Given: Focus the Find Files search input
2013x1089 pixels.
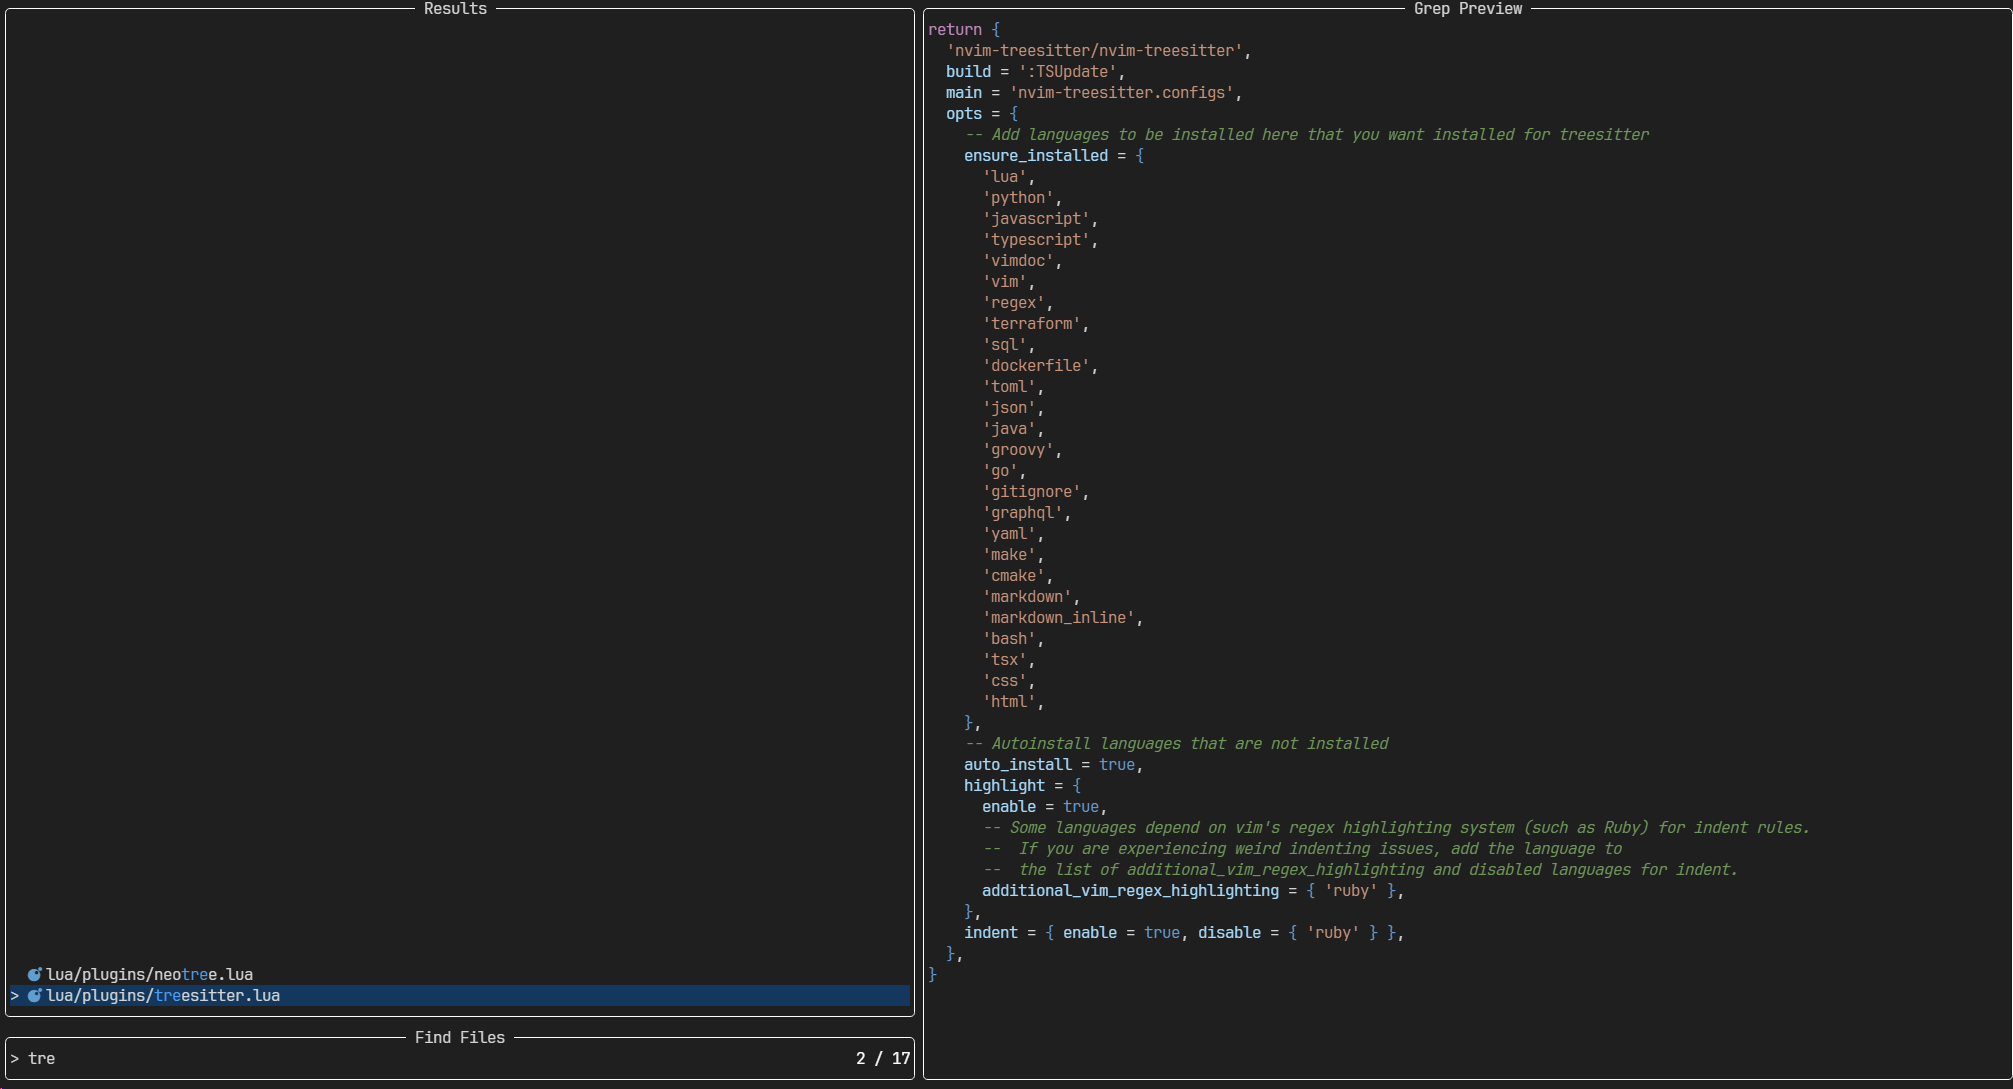Looking at the screenshot, I should 400,1059.
